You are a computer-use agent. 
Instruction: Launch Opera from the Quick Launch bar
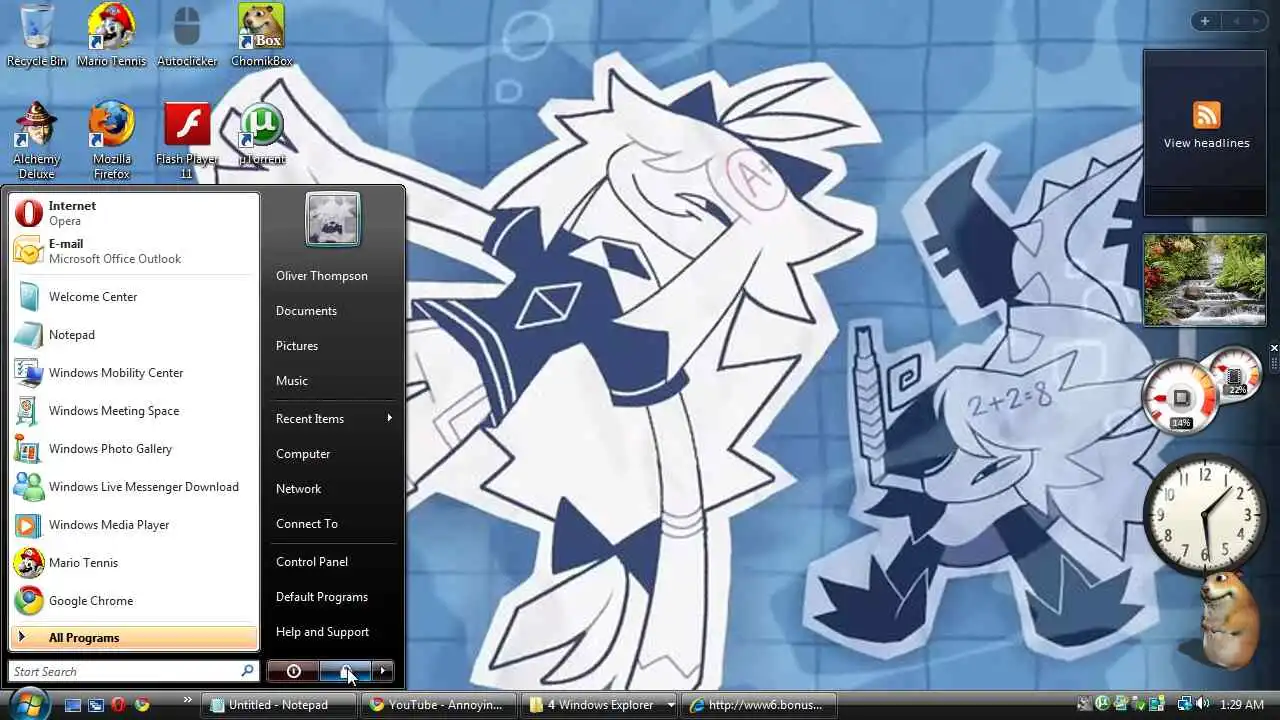pos(119,705)
